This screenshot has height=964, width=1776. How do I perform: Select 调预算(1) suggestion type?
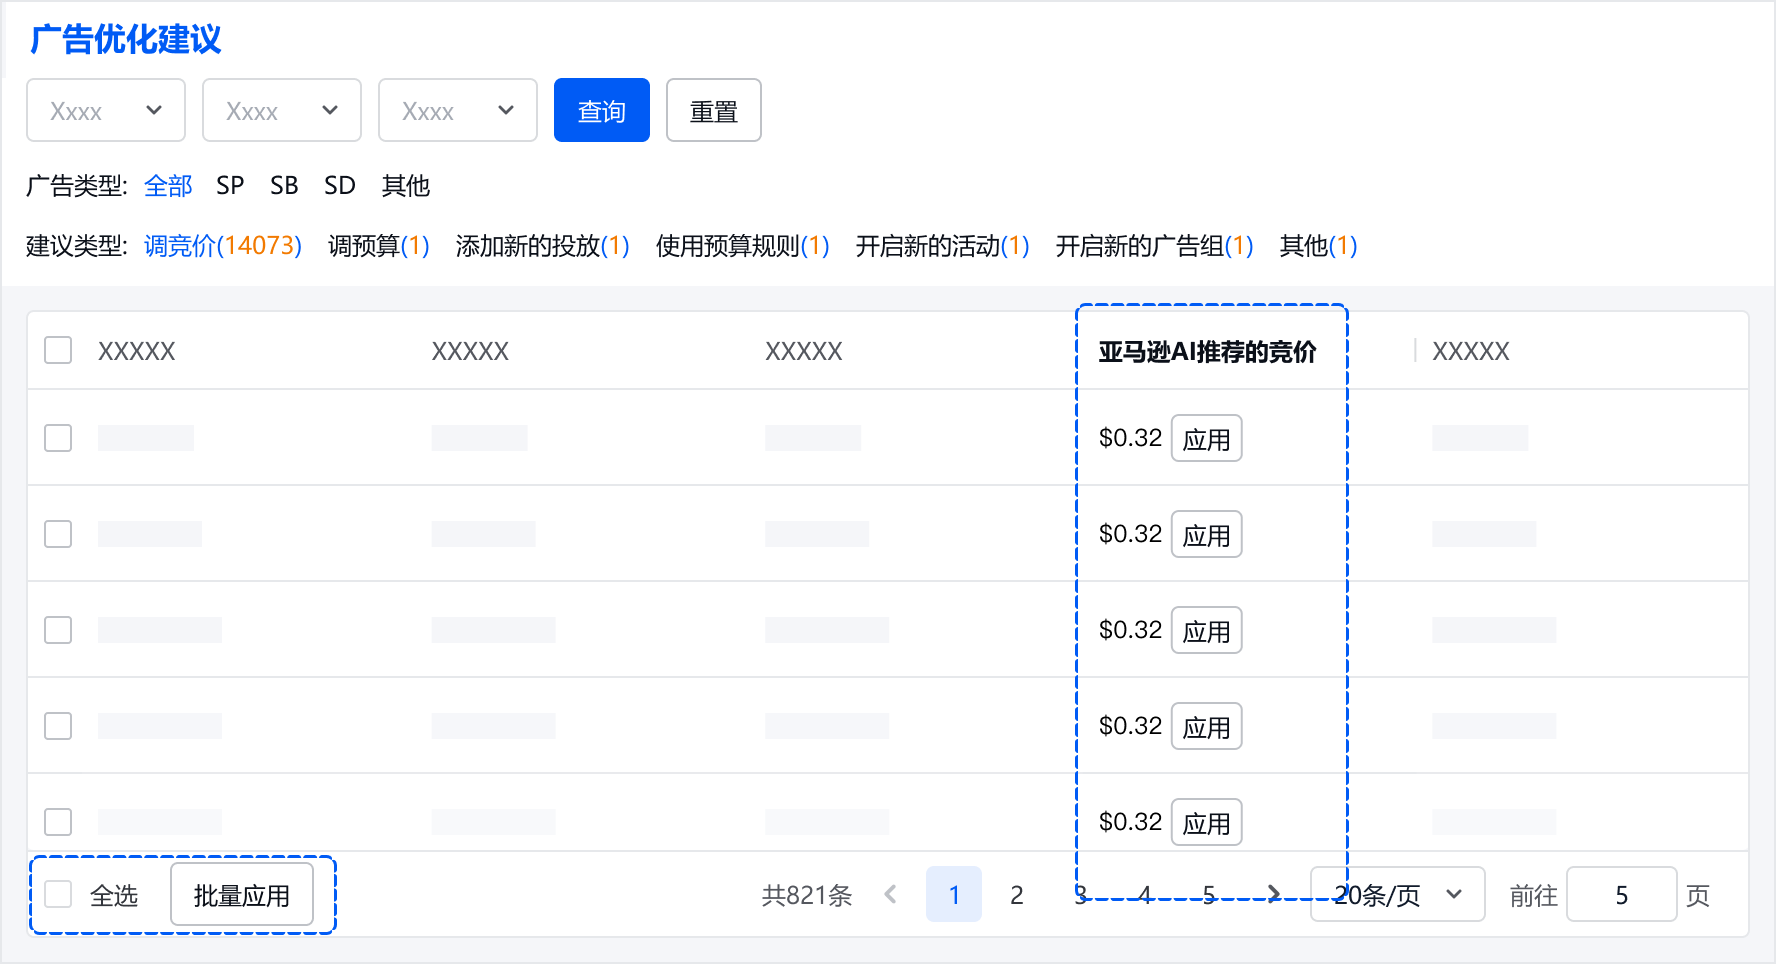[x=379, y=246]
